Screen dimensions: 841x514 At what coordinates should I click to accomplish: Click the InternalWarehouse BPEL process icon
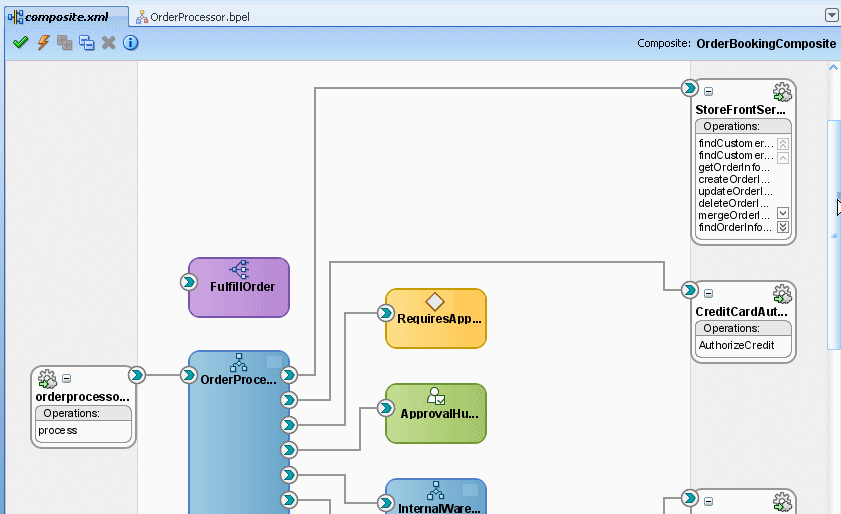point(436,490)
